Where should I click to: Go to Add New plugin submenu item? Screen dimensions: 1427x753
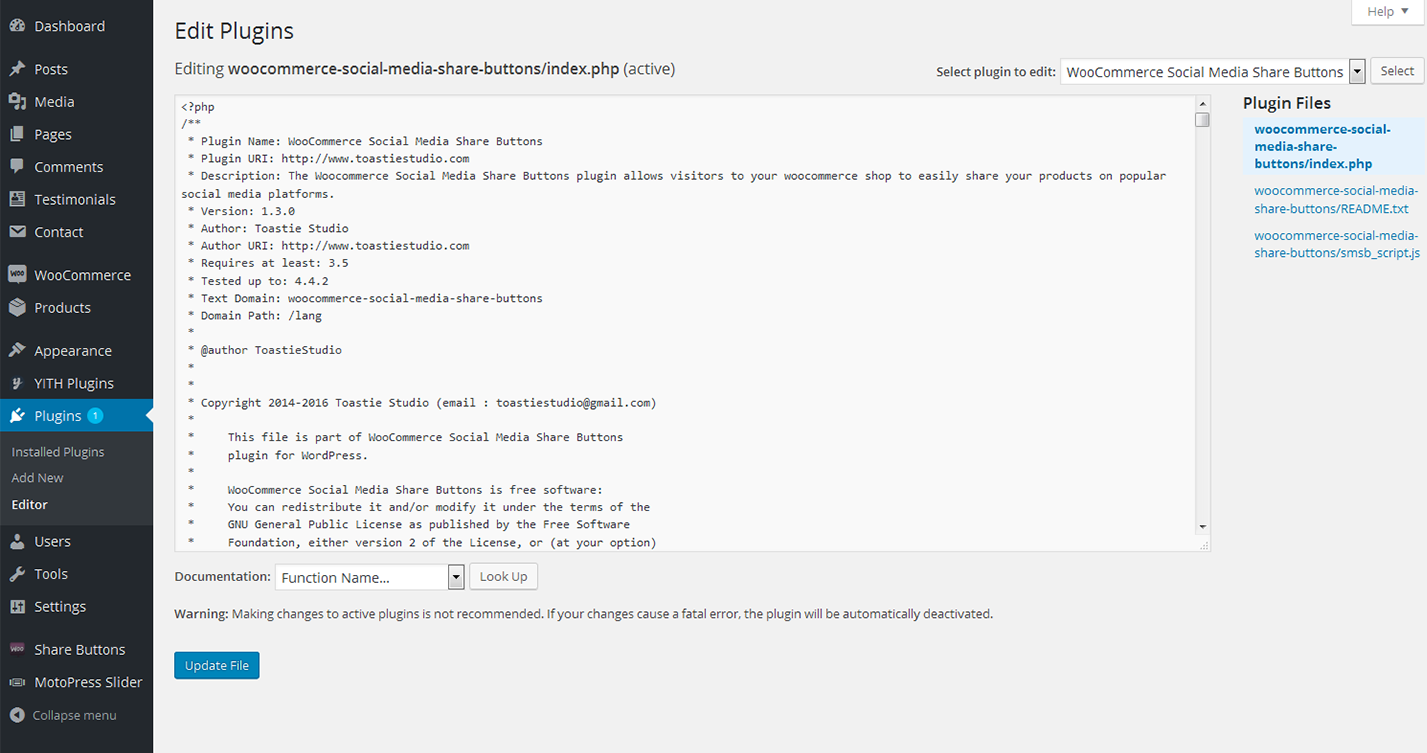click(x=37, y=478)
